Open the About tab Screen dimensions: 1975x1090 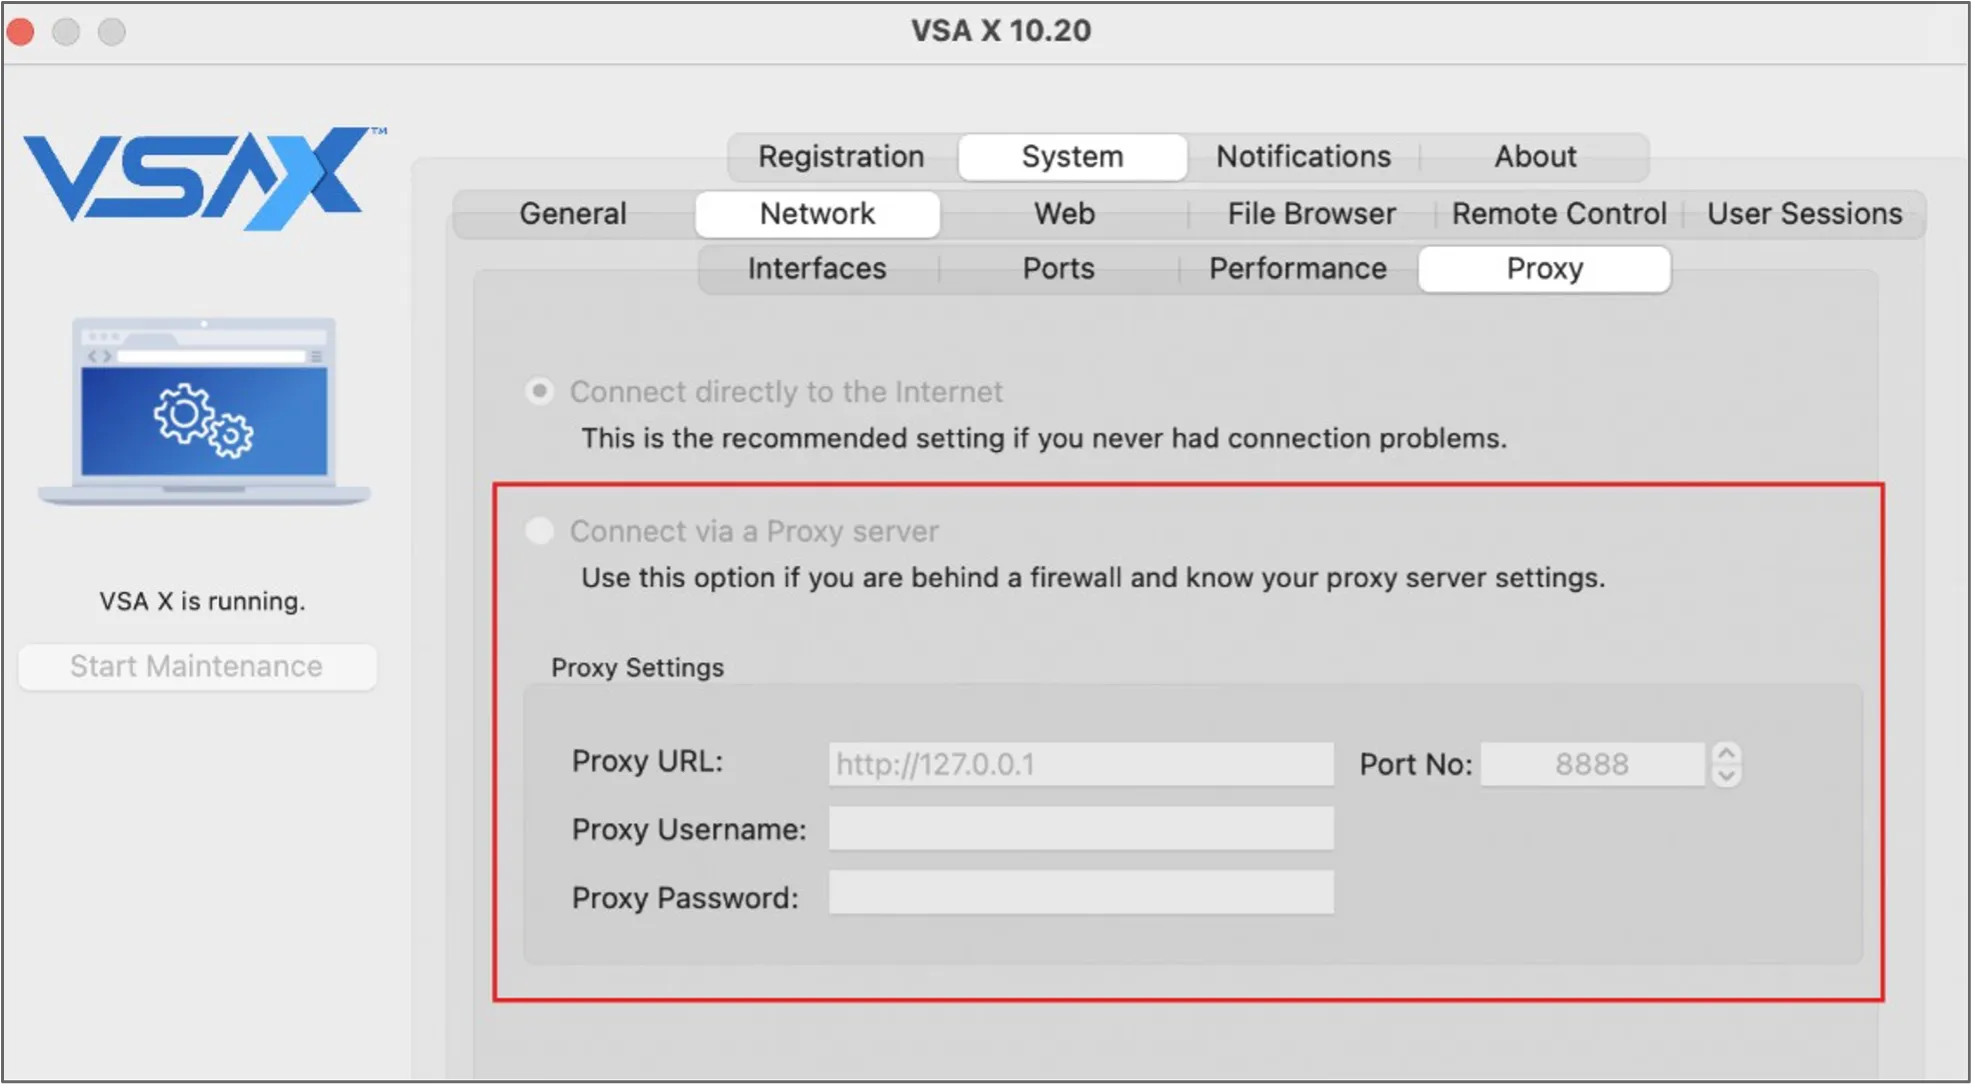click(1535, 157)
